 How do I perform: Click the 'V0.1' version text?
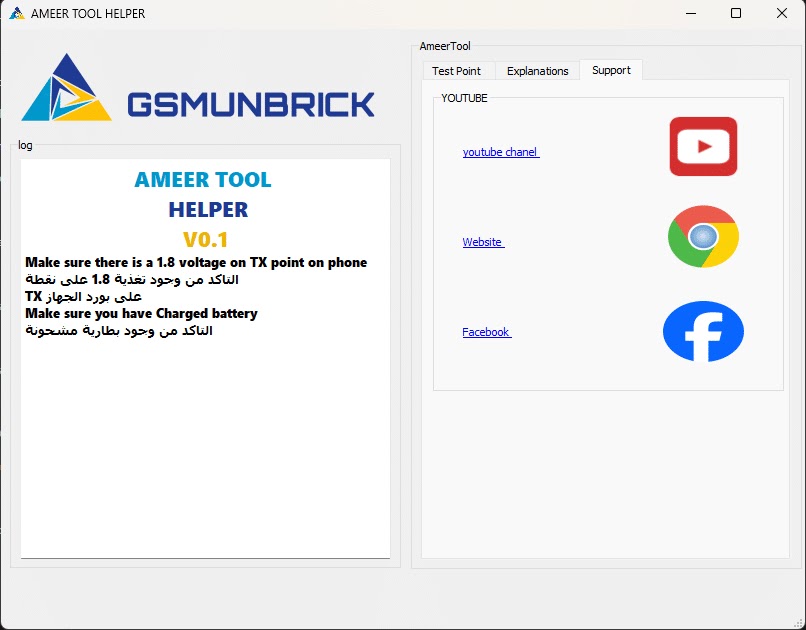[x=206, y=239]
